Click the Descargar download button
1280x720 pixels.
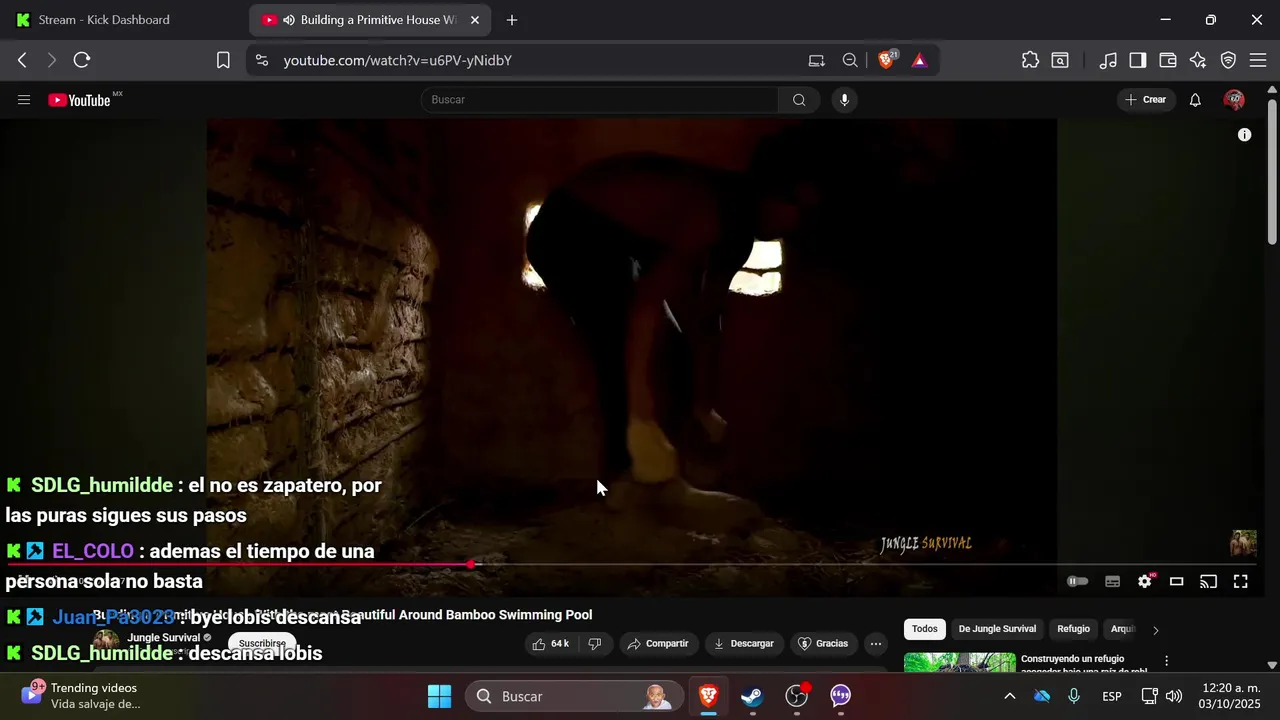click(743, 644)
